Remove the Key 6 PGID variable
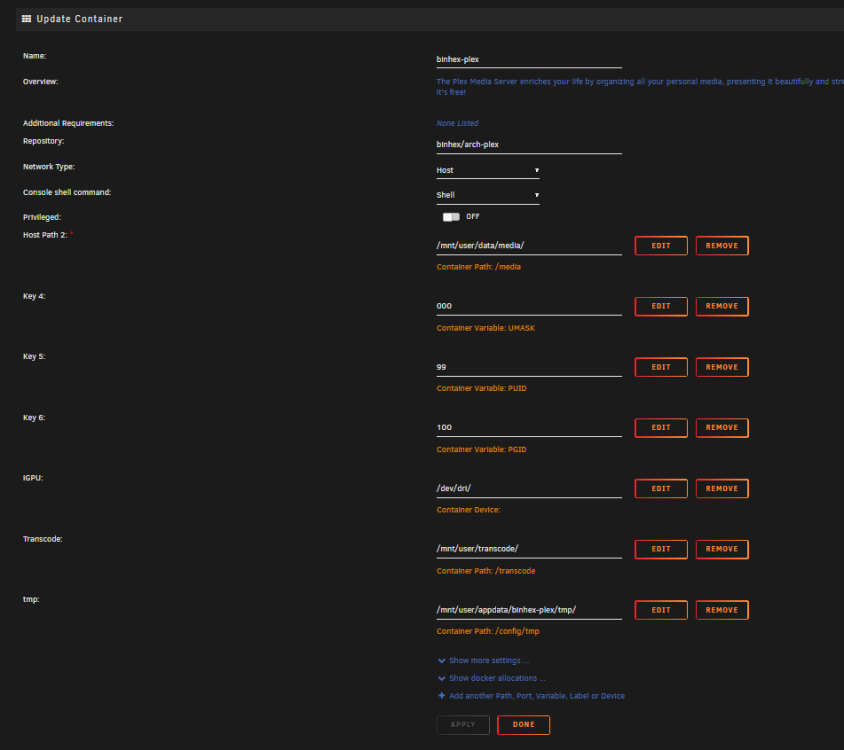This screenshot has height=750, width=844. (x=722, y=427)
